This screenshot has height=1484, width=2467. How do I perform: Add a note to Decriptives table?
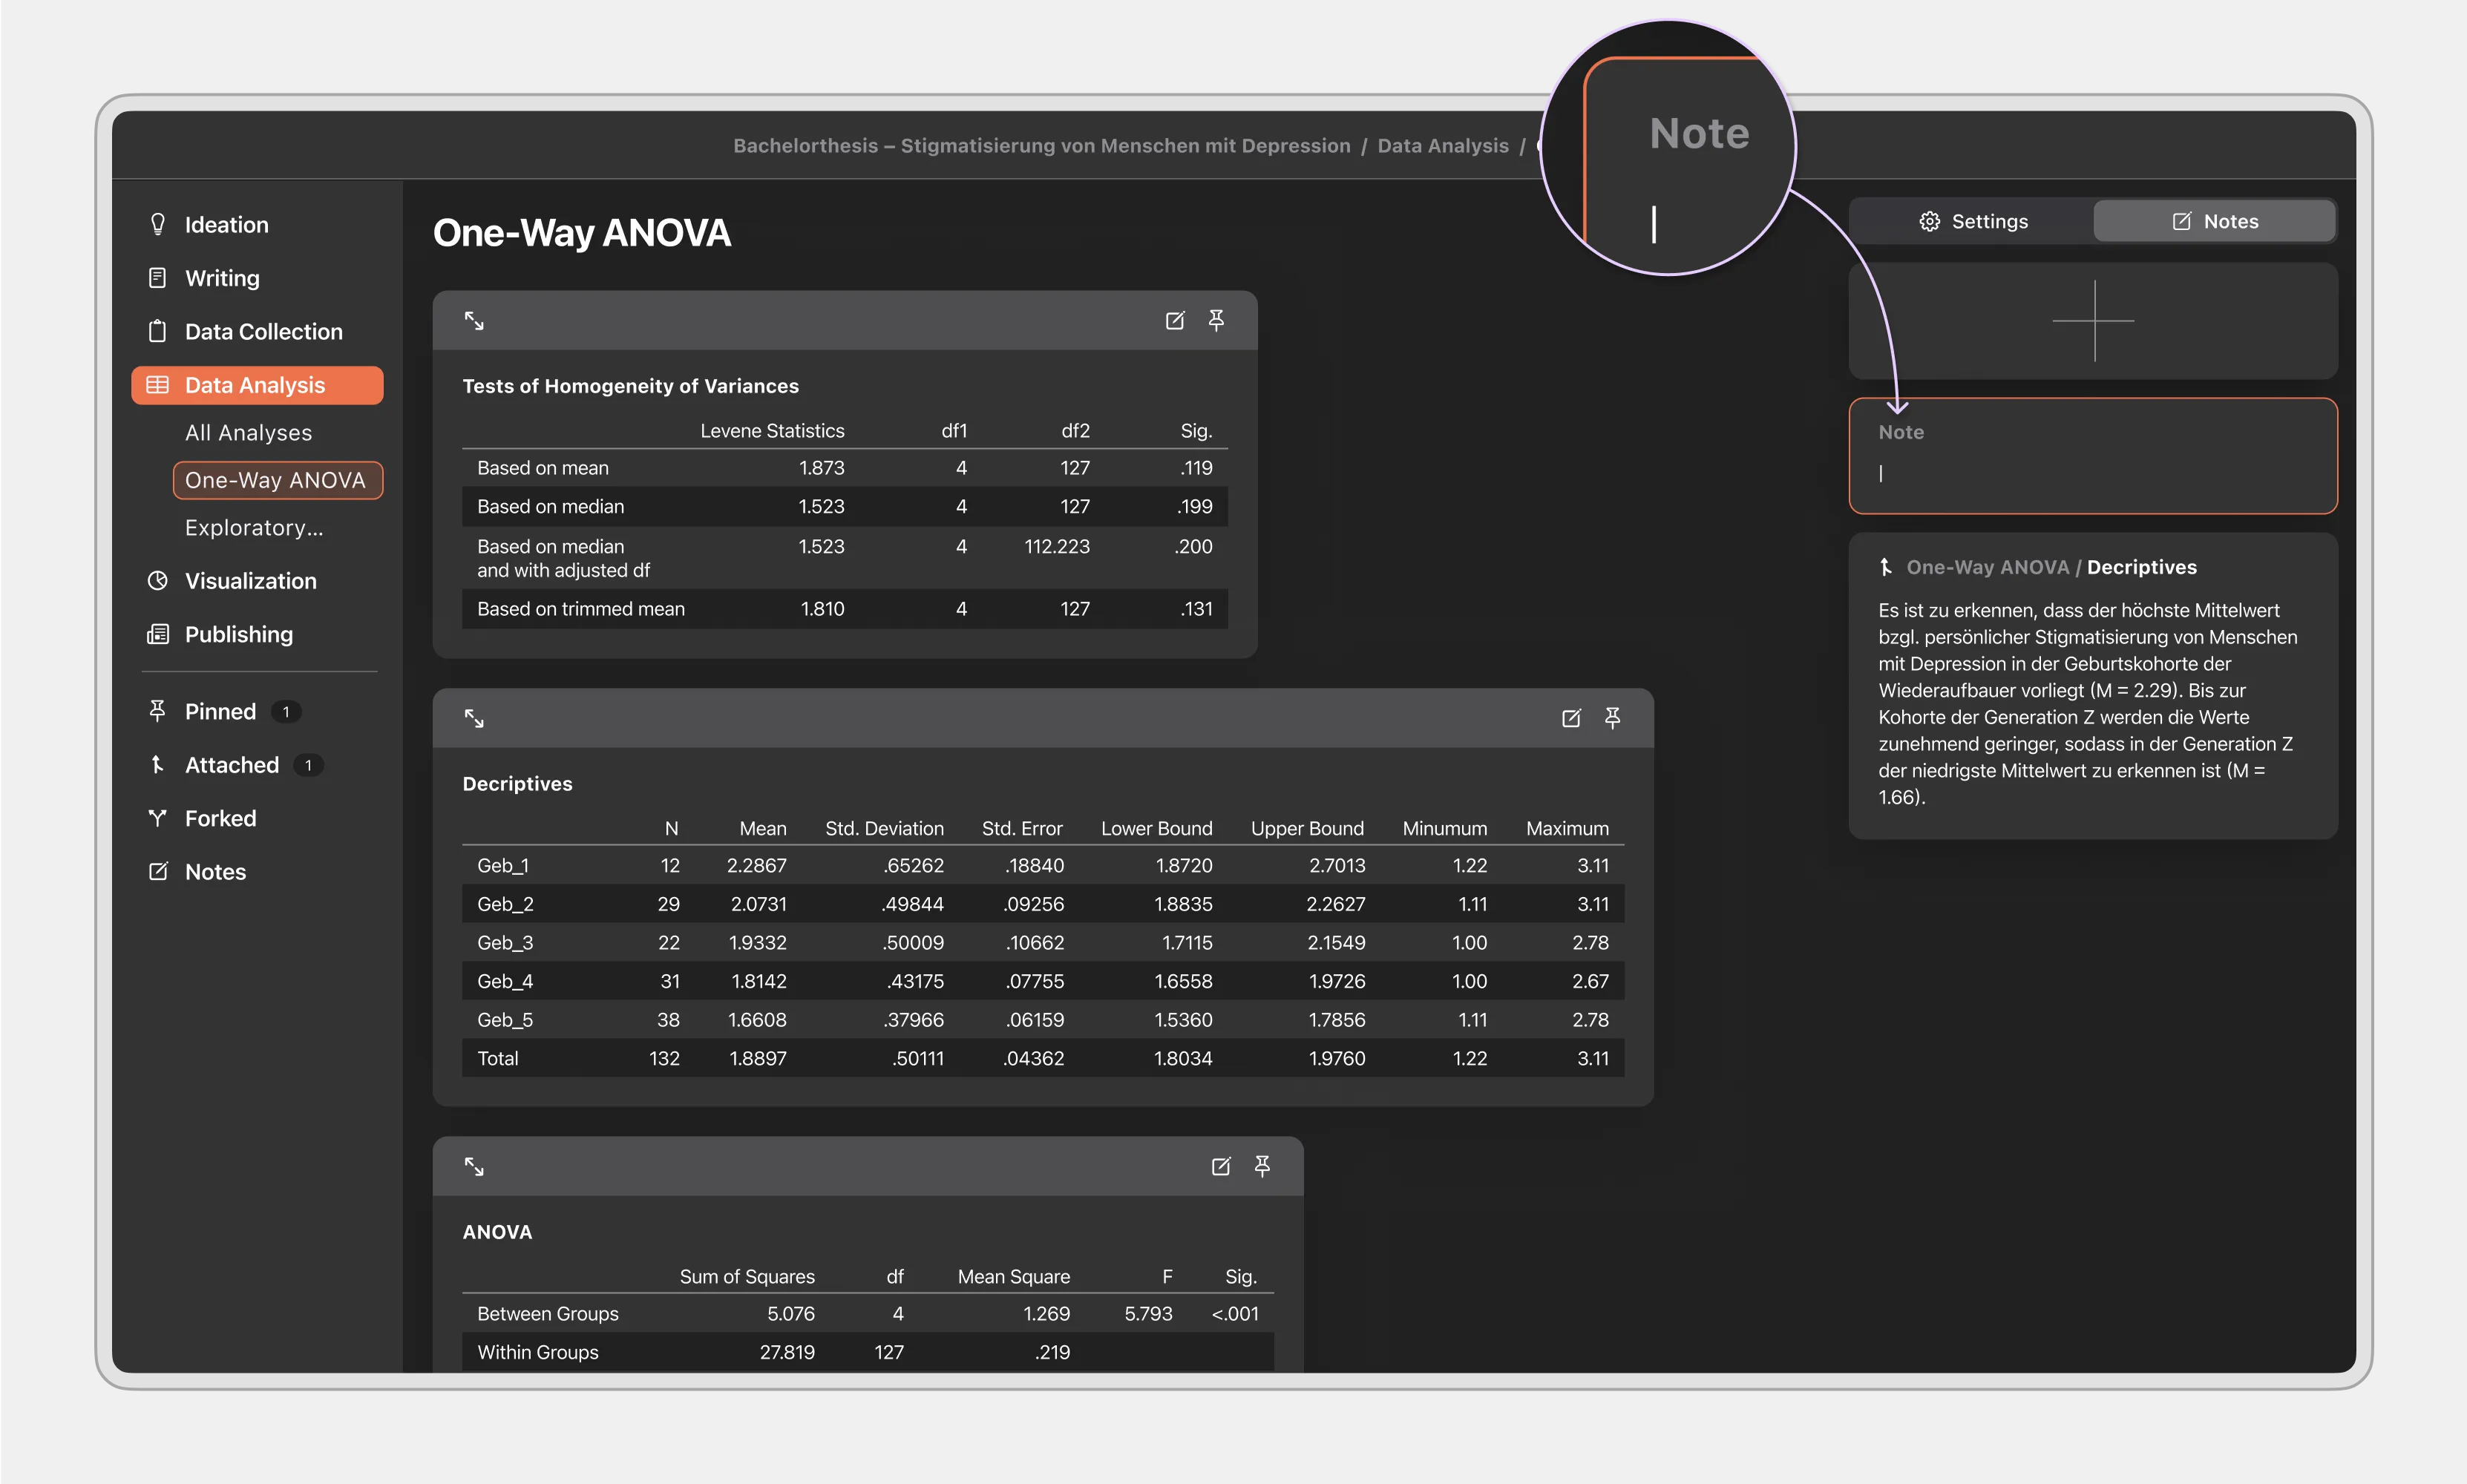pyautogui.click(x=1571, y=718)
